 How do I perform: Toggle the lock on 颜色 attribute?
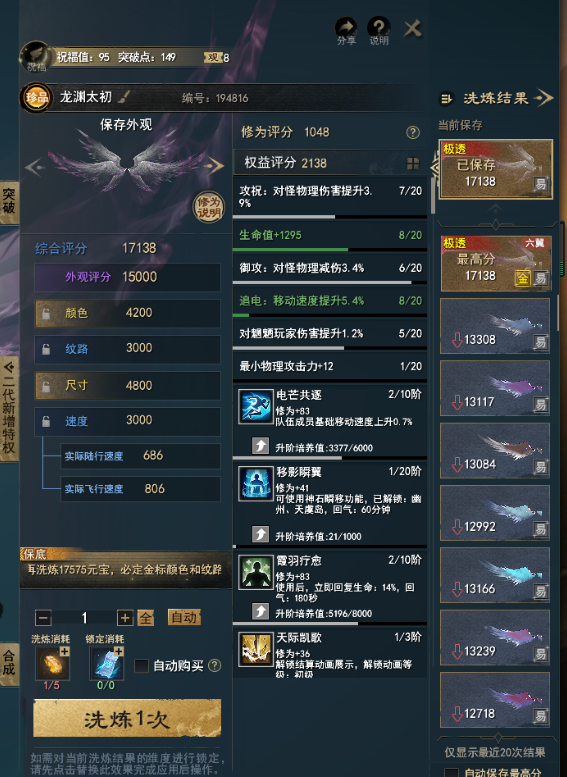(x=46, y=313)
